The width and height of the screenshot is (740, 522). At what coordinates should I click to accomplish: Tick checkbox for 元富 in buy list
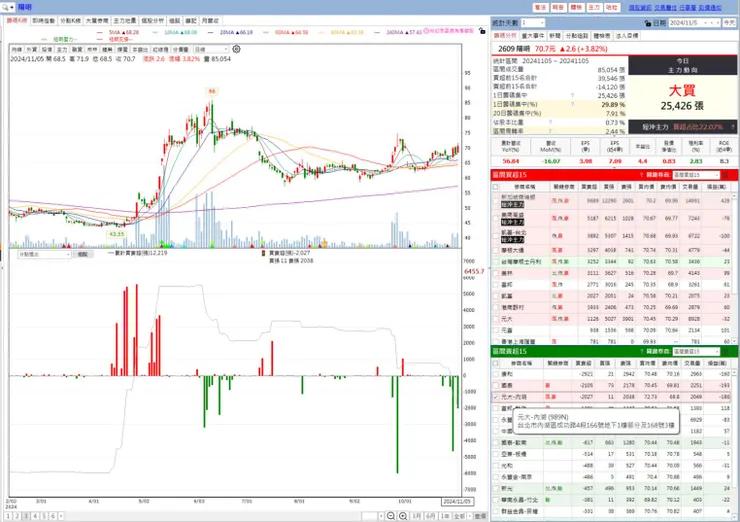click(x=496, y=330)
